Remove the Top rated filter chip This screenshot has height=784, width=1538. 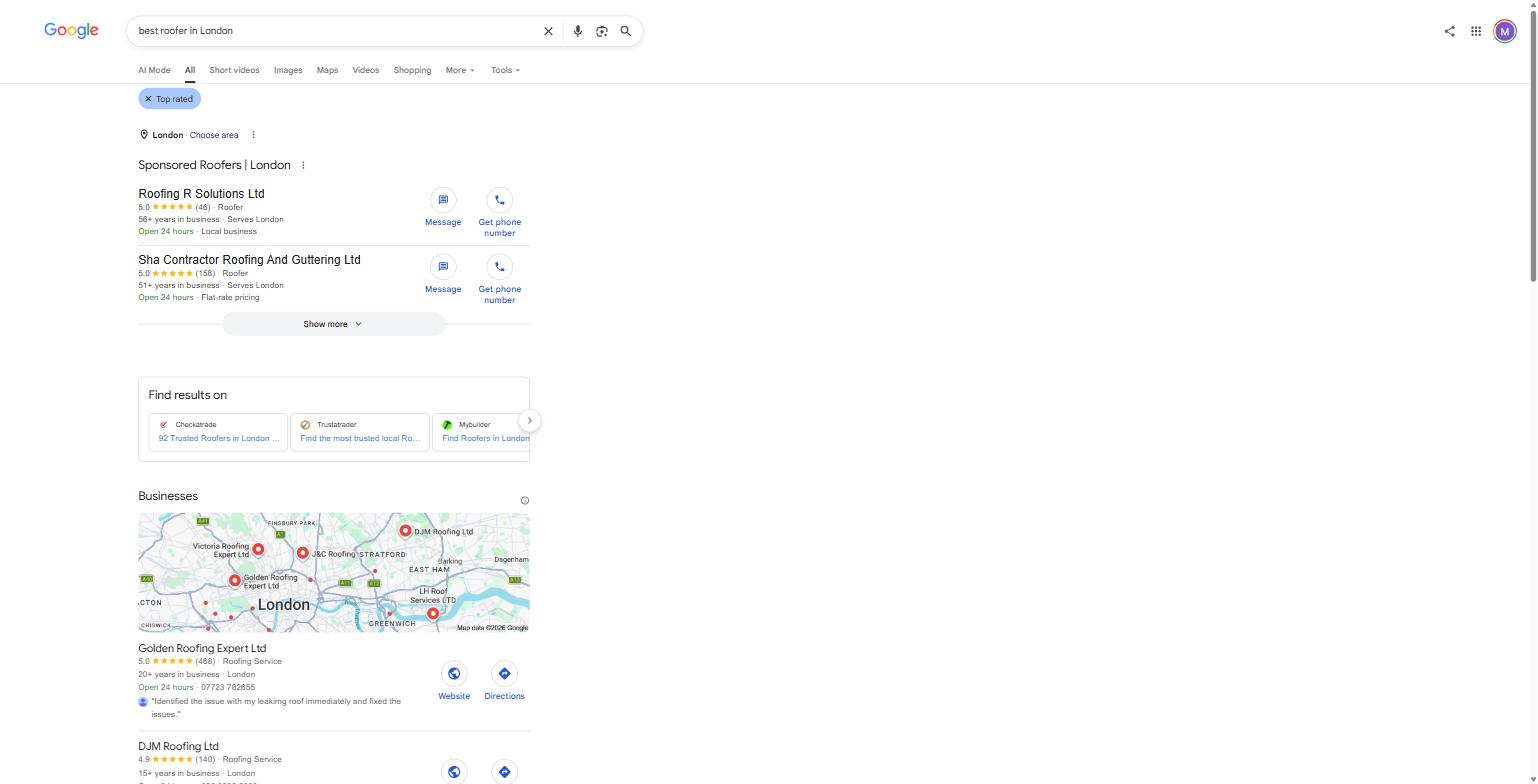pyautogui.click(x=148, y=99)
